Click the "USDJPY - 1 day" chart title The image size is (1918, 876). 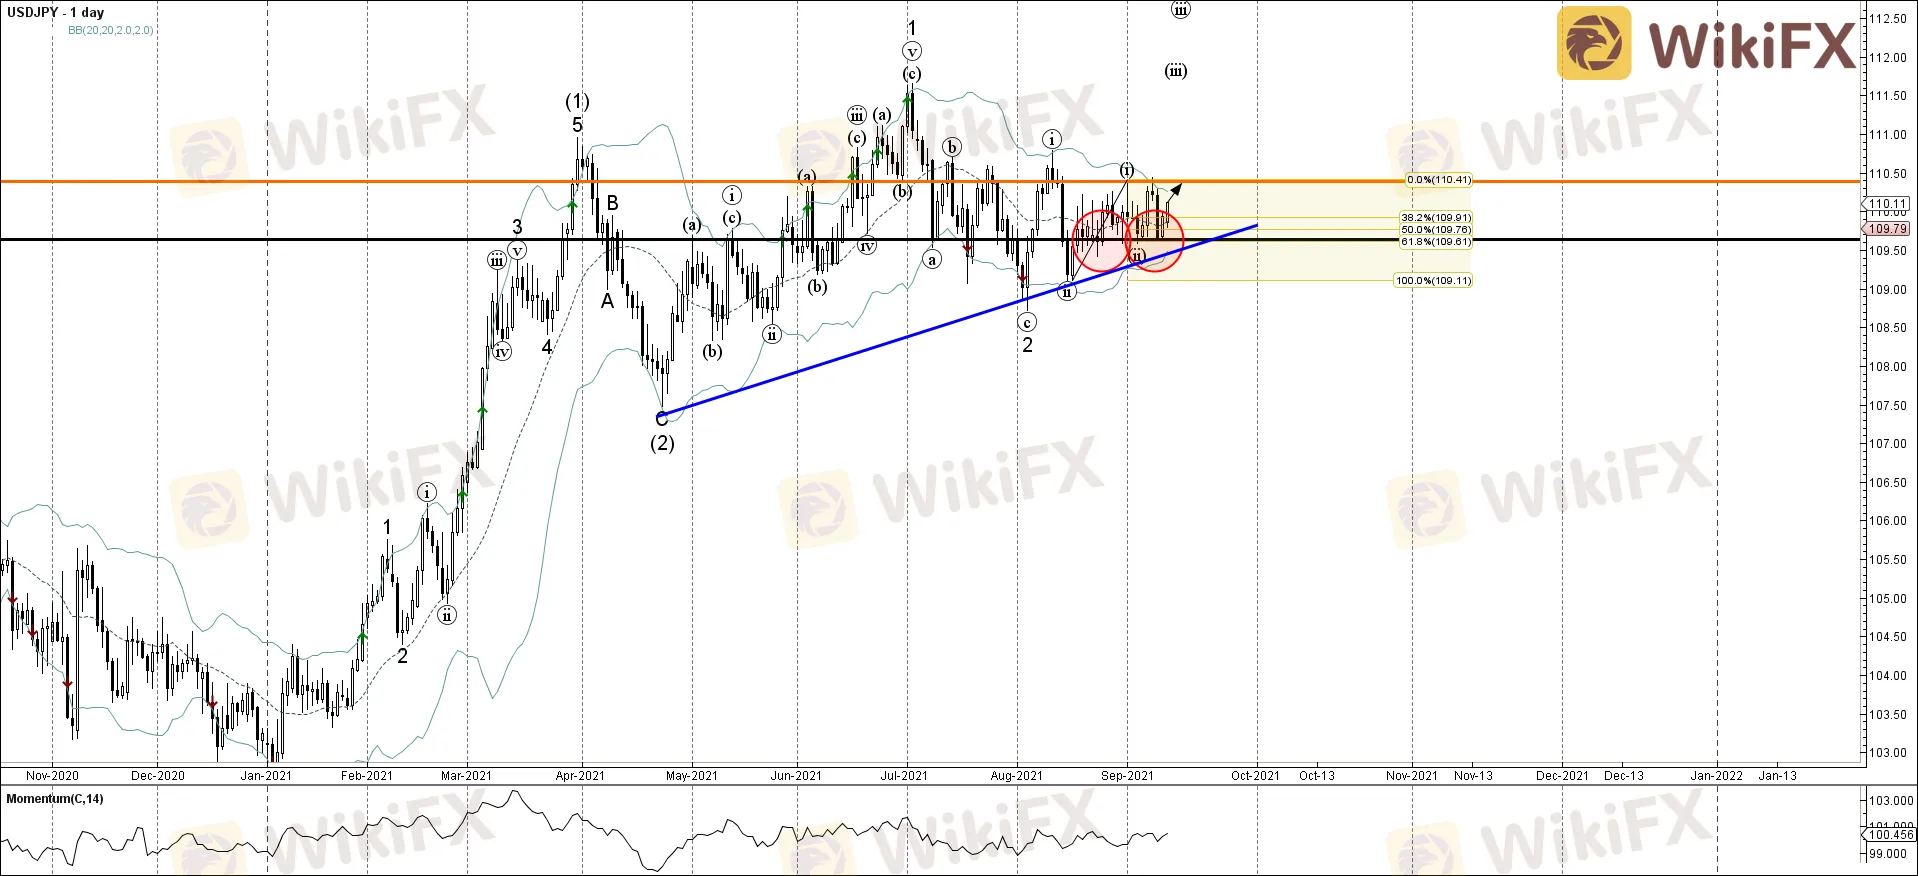(x=55, y=12)
